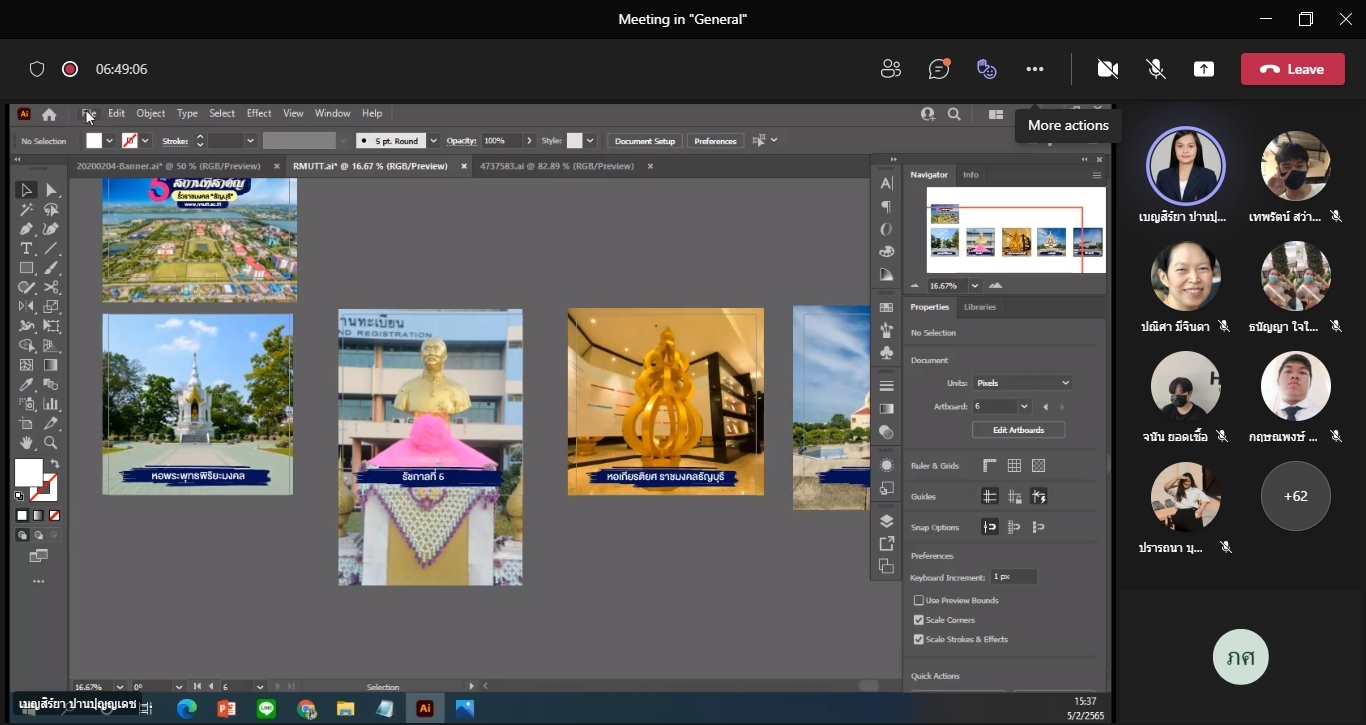Select the Line Segment tool
This screenshot has width=1366, height=725.
(x=51, y=248)
